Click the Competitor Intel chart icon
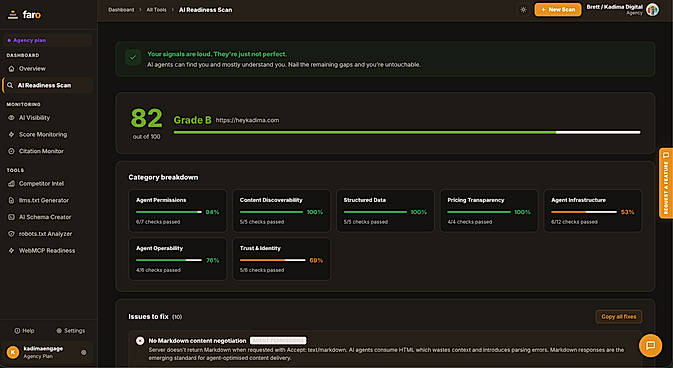 (12, 184)
